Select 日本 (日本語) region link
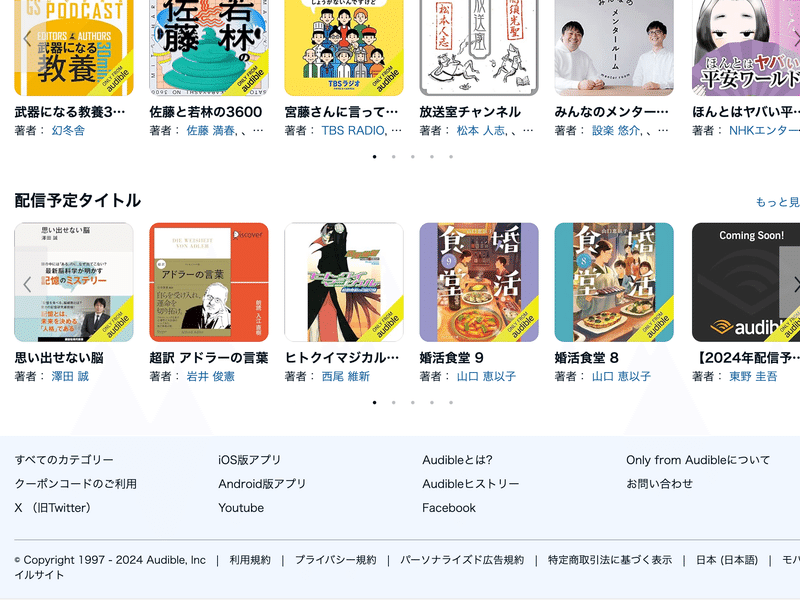Screen dimensions: 800x600 (727, 560)
